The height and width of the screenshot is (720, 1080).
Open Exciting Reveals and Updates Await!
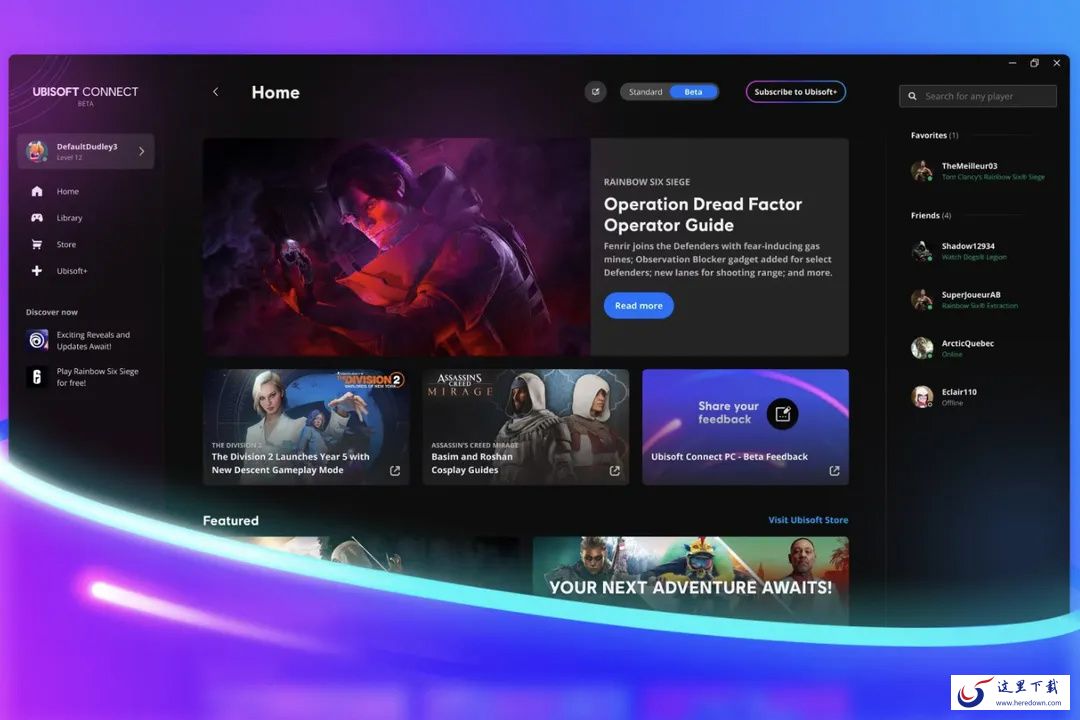[93, 340]
